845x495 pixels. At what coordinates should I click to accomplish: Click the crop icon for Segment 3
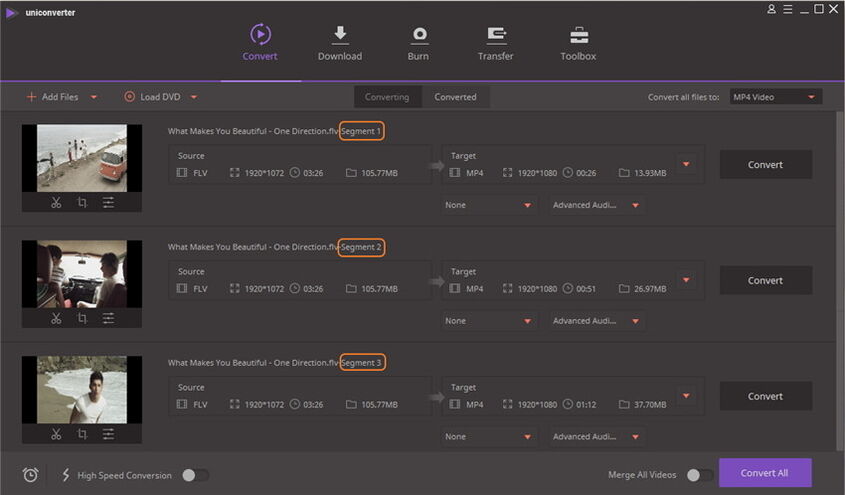point(82,434)
